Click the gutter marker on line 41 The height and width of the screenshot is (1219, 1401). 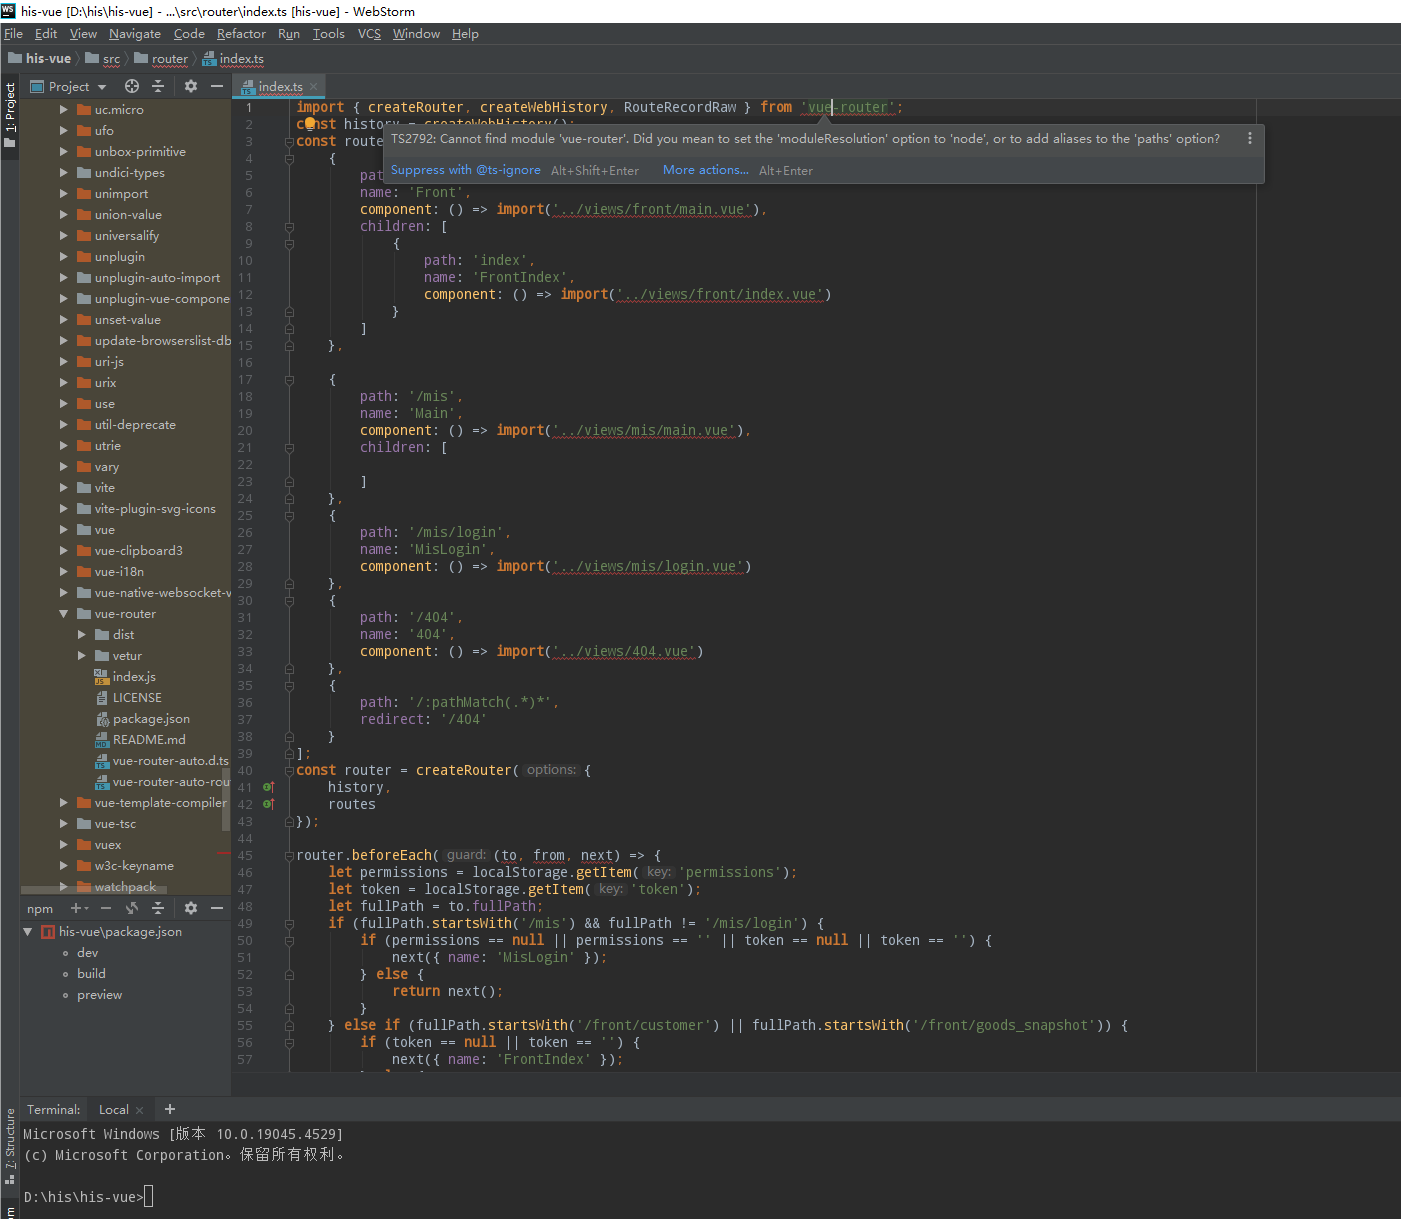pyautogui.click(x=268, y=787)
